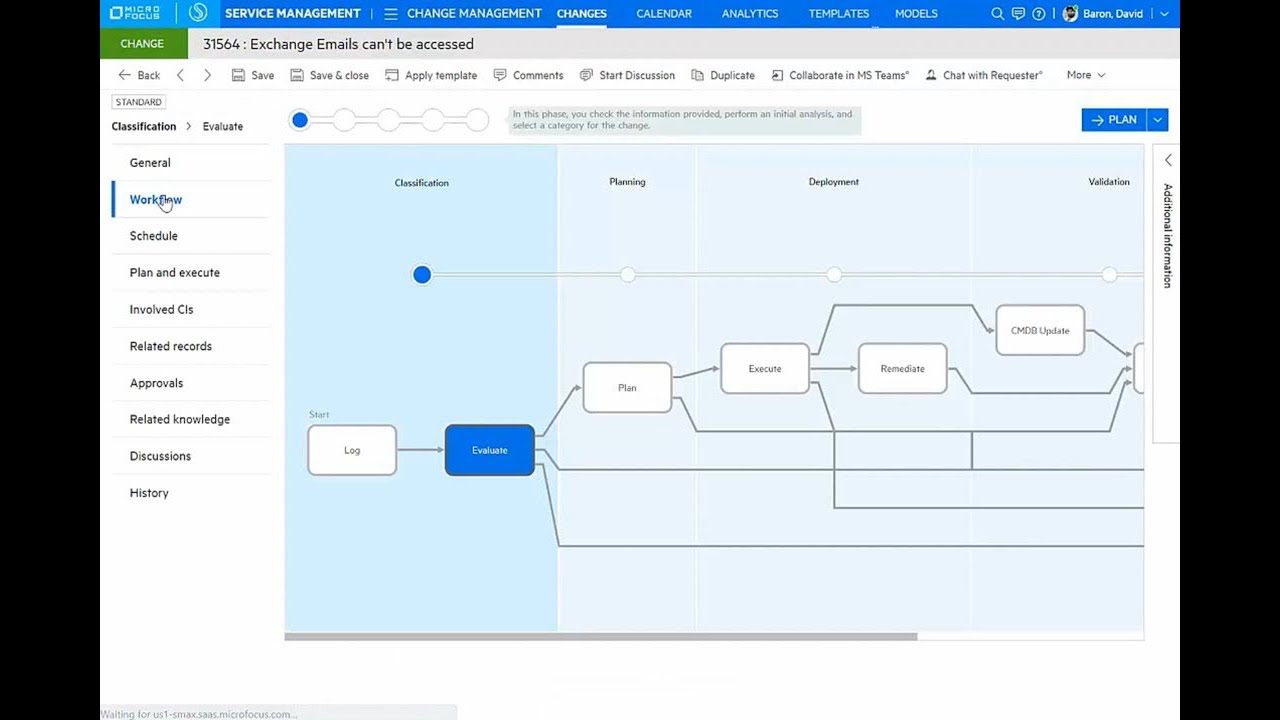The image size is (1280, 720).
Task: Click the Evaluate breadcrumb label
Action: (x=223, y=127)
